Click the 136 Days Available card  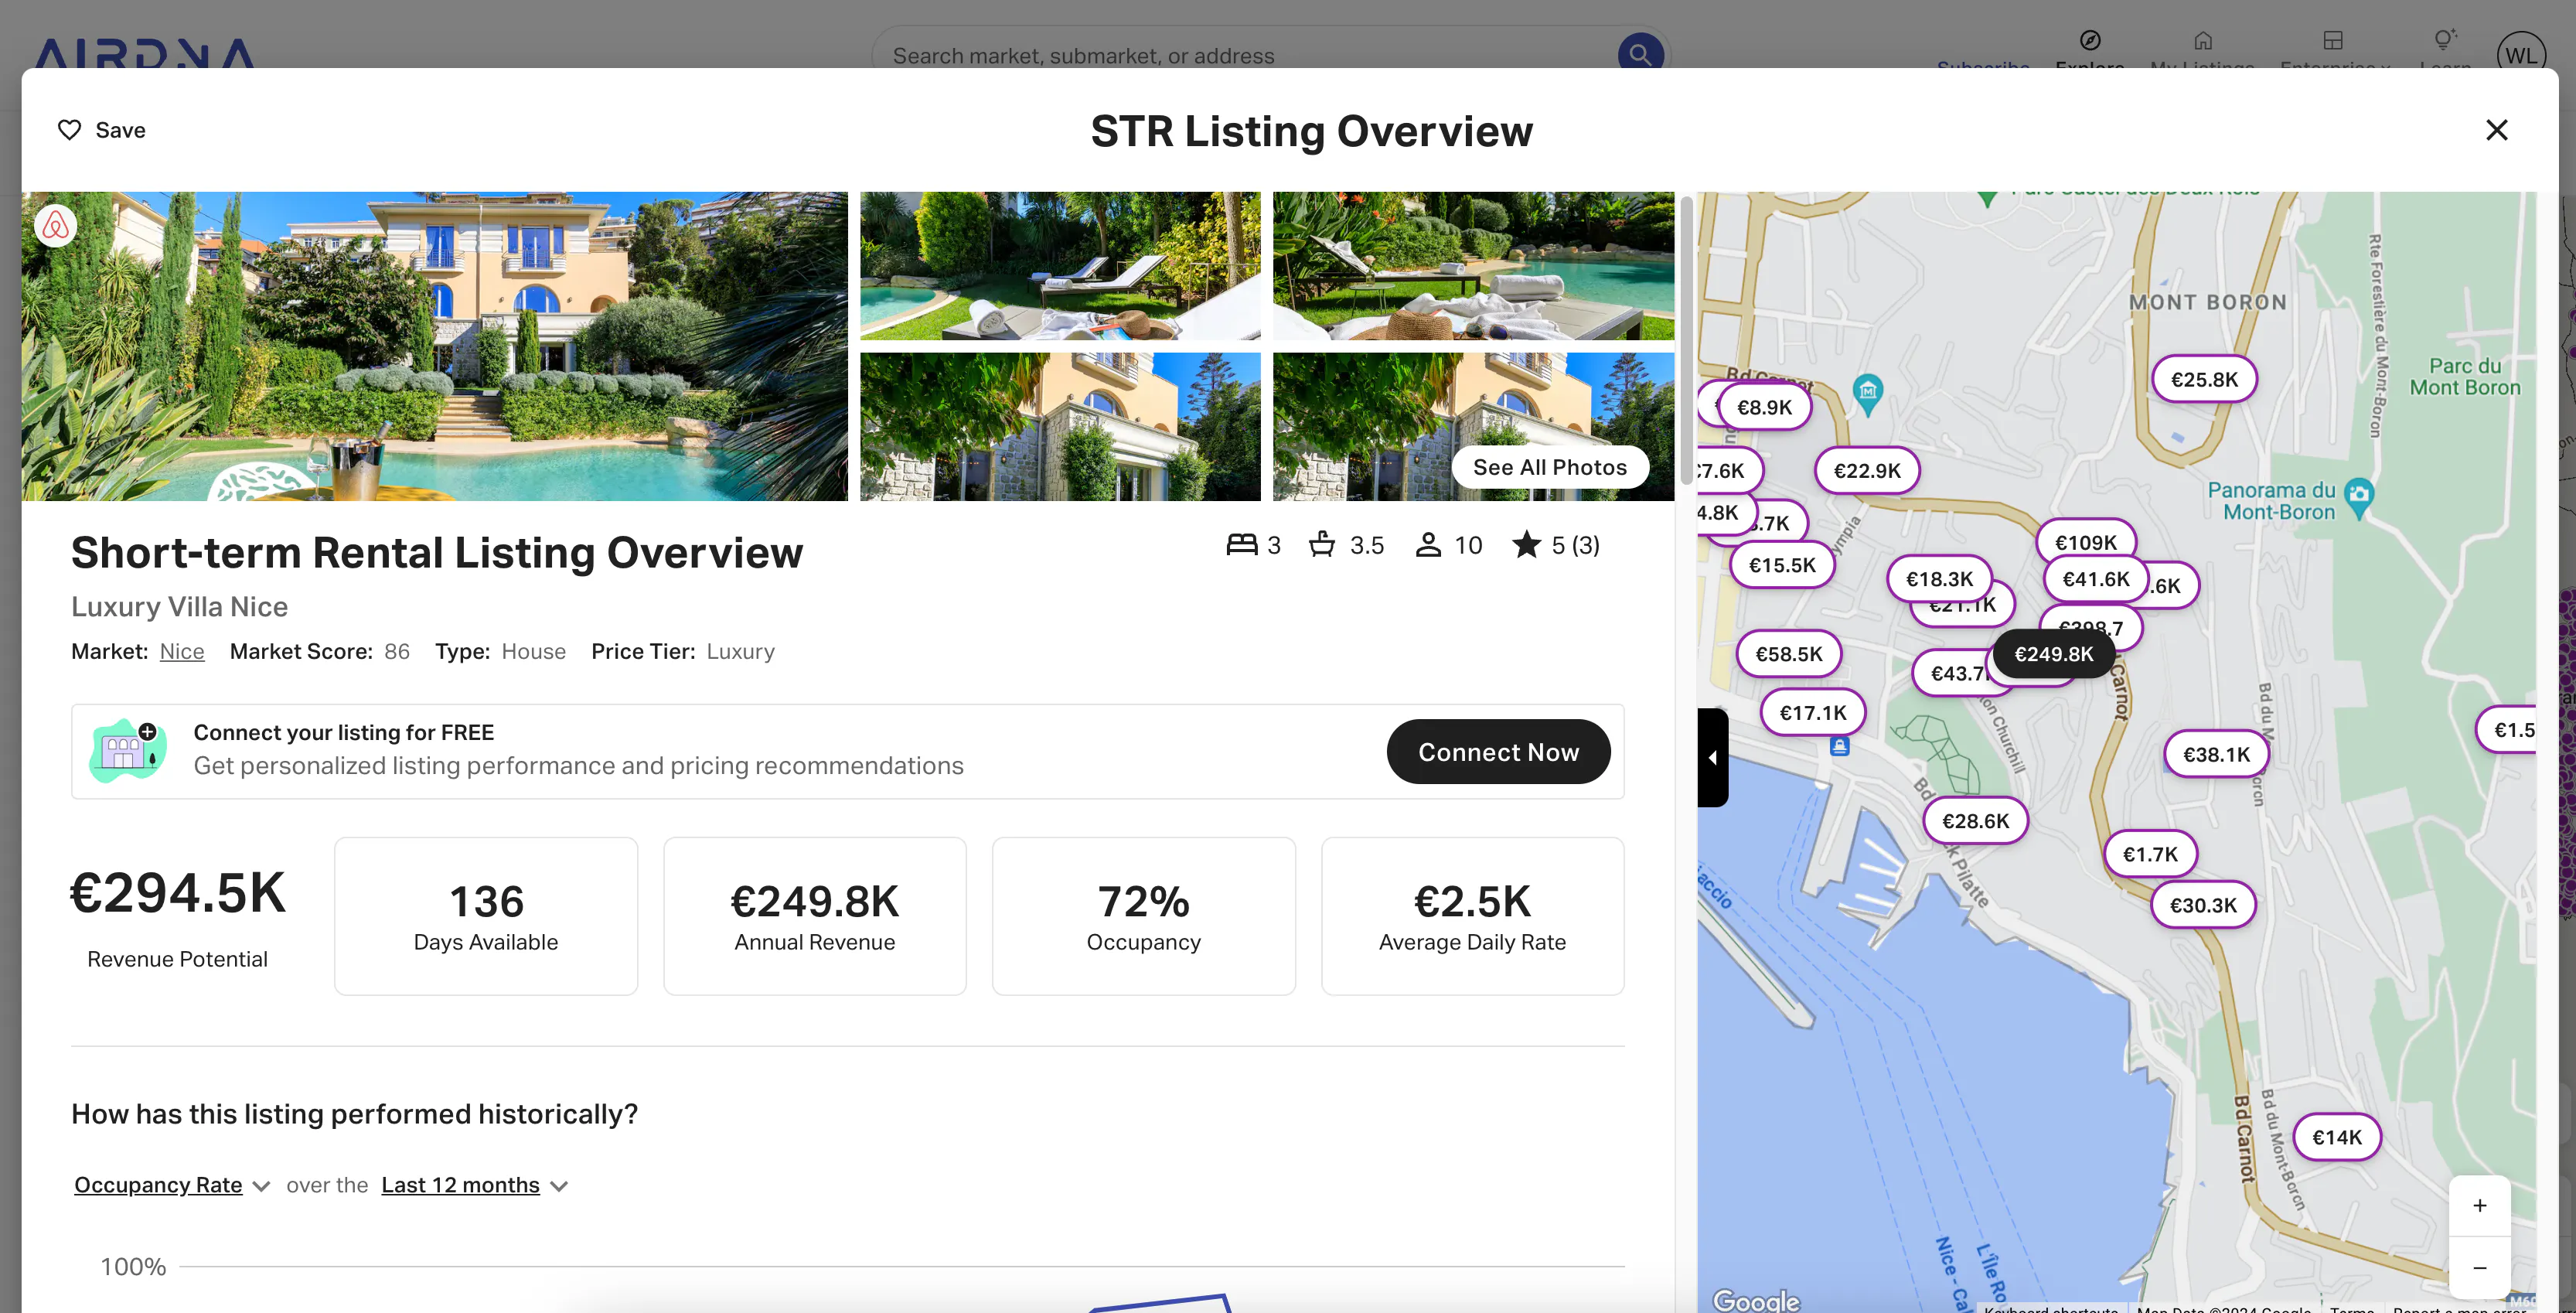pos(486,916)
